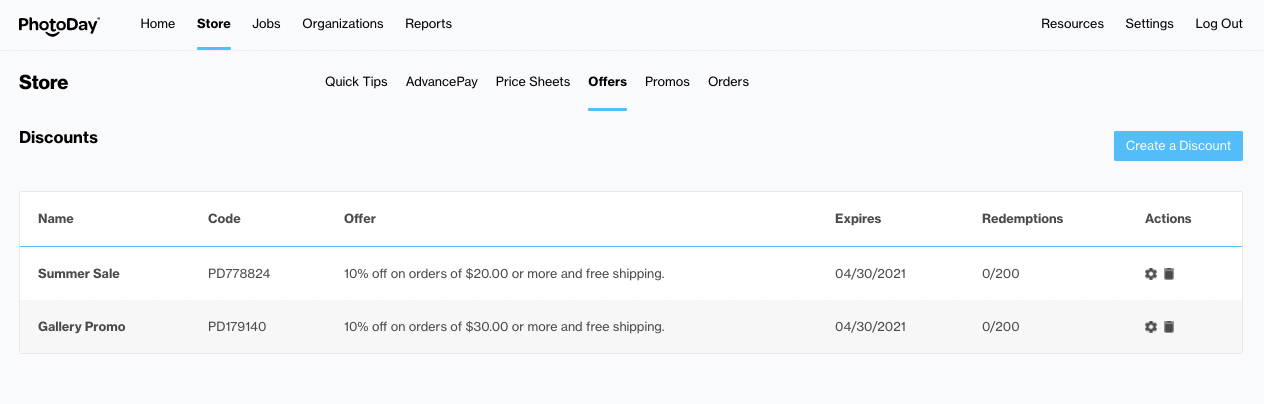
Task: Click the PhotoDay logo
Action: coord(59,25)
